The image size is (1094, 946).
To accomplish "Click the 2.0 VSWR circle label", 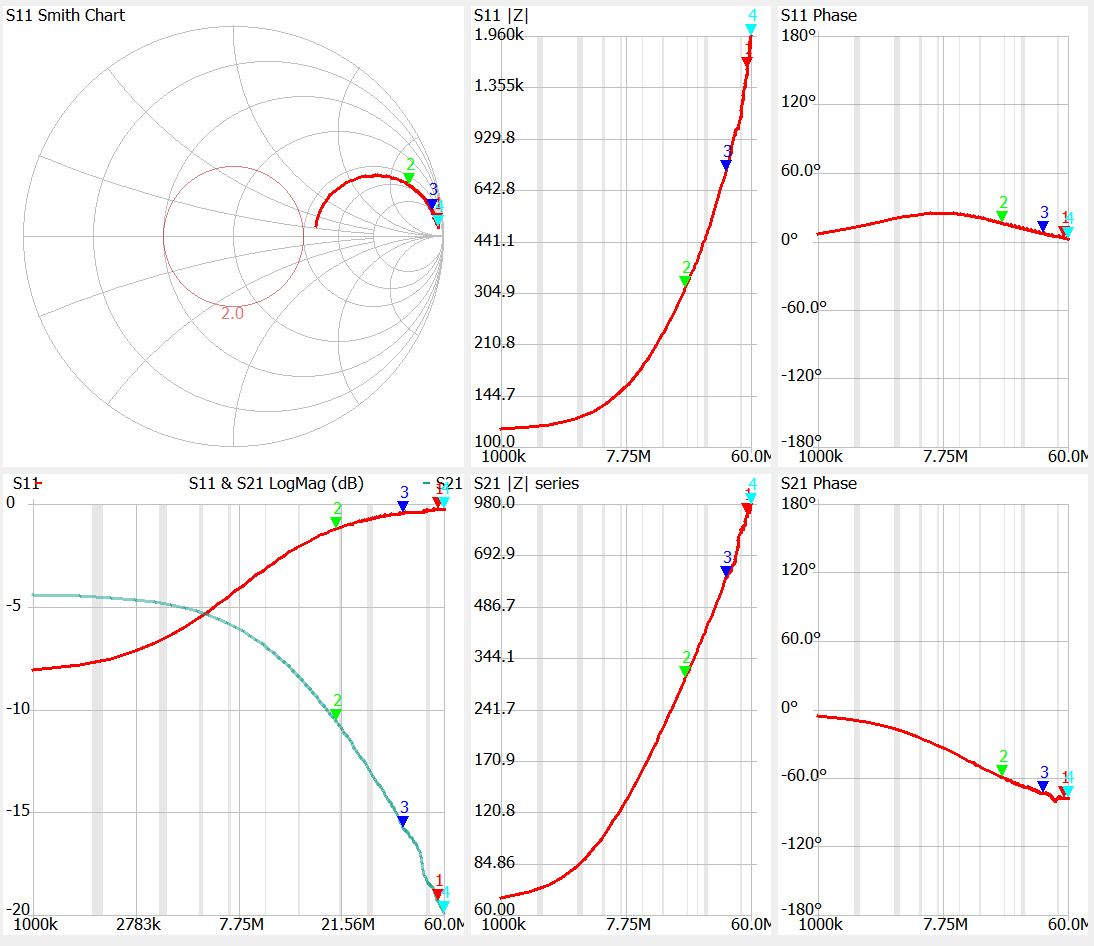I will click(232, 313).
